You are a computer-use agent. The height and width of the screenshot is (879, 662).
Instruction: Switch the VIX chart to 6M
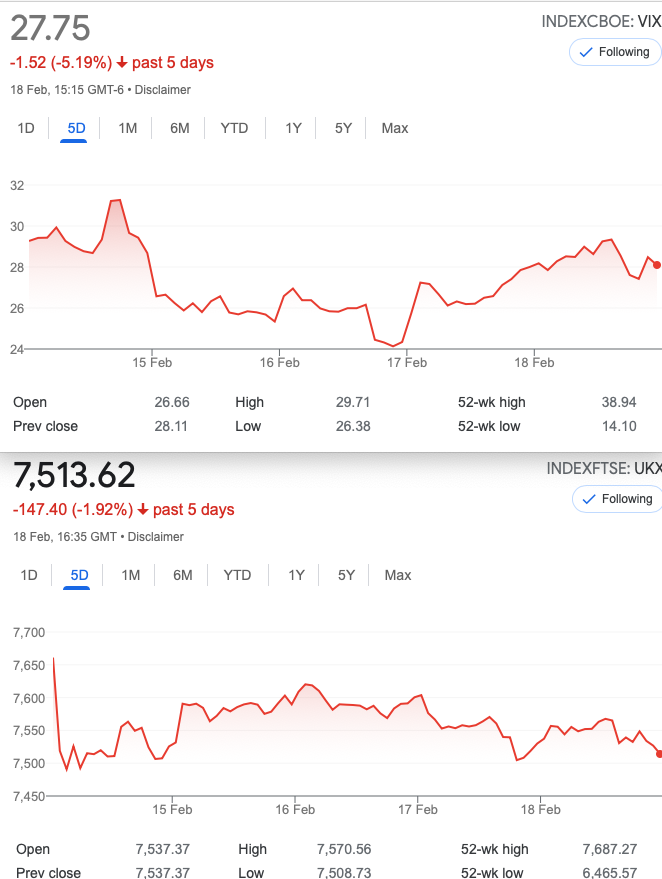179,128
